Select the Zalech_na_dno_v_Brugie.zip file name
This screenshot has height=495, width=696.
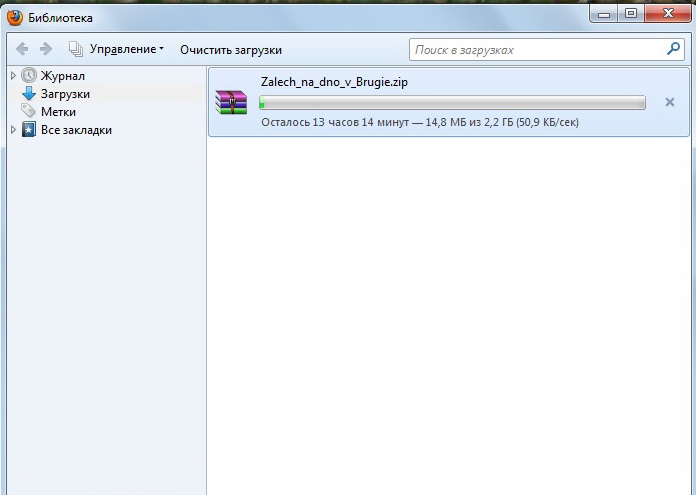334,82
